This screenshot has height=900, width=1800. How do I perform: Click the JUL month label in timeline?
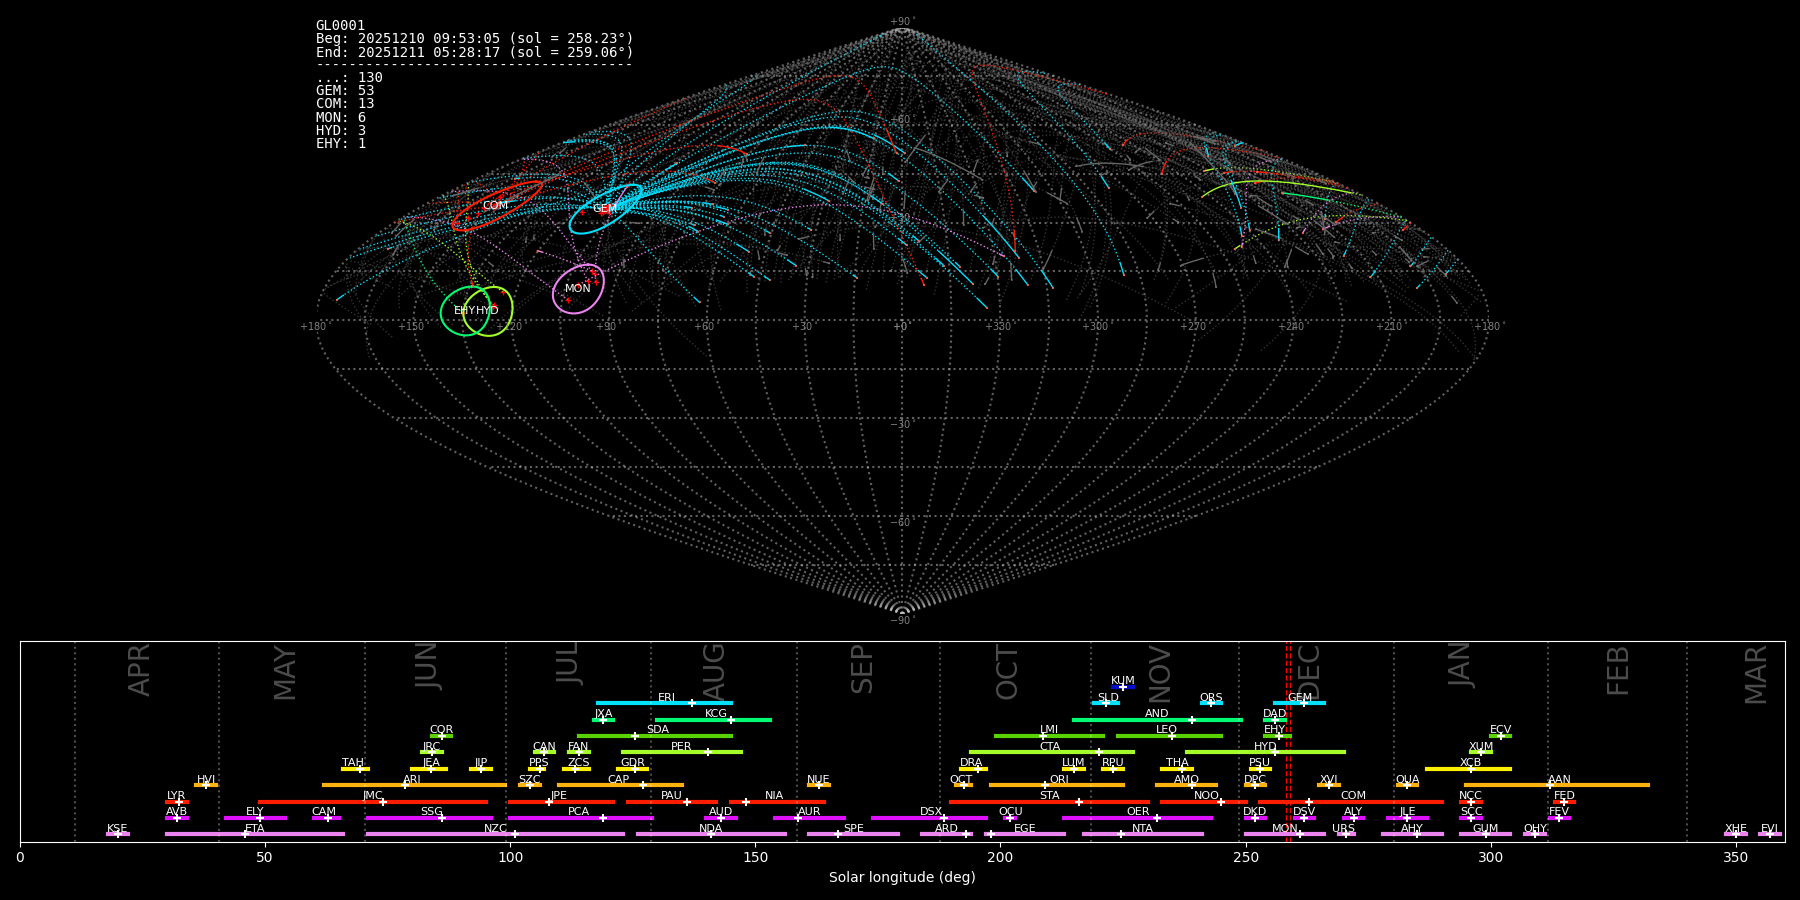click(x=567, y=663)
